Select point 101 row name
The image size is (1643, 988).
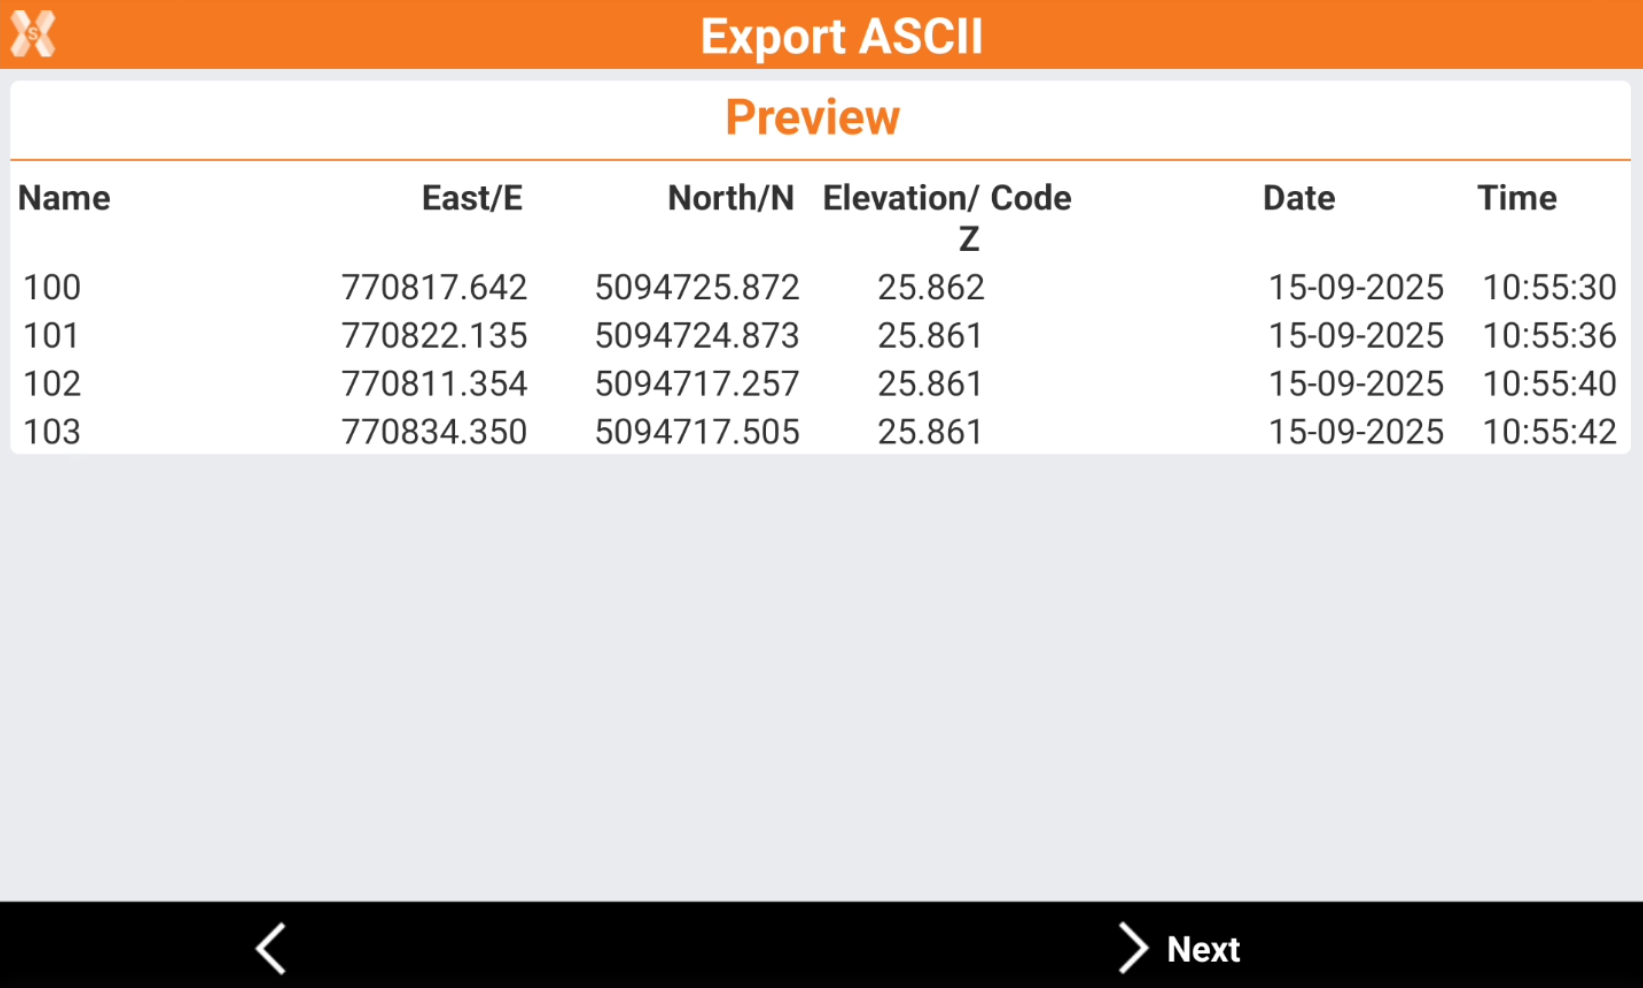coord(52,336)
